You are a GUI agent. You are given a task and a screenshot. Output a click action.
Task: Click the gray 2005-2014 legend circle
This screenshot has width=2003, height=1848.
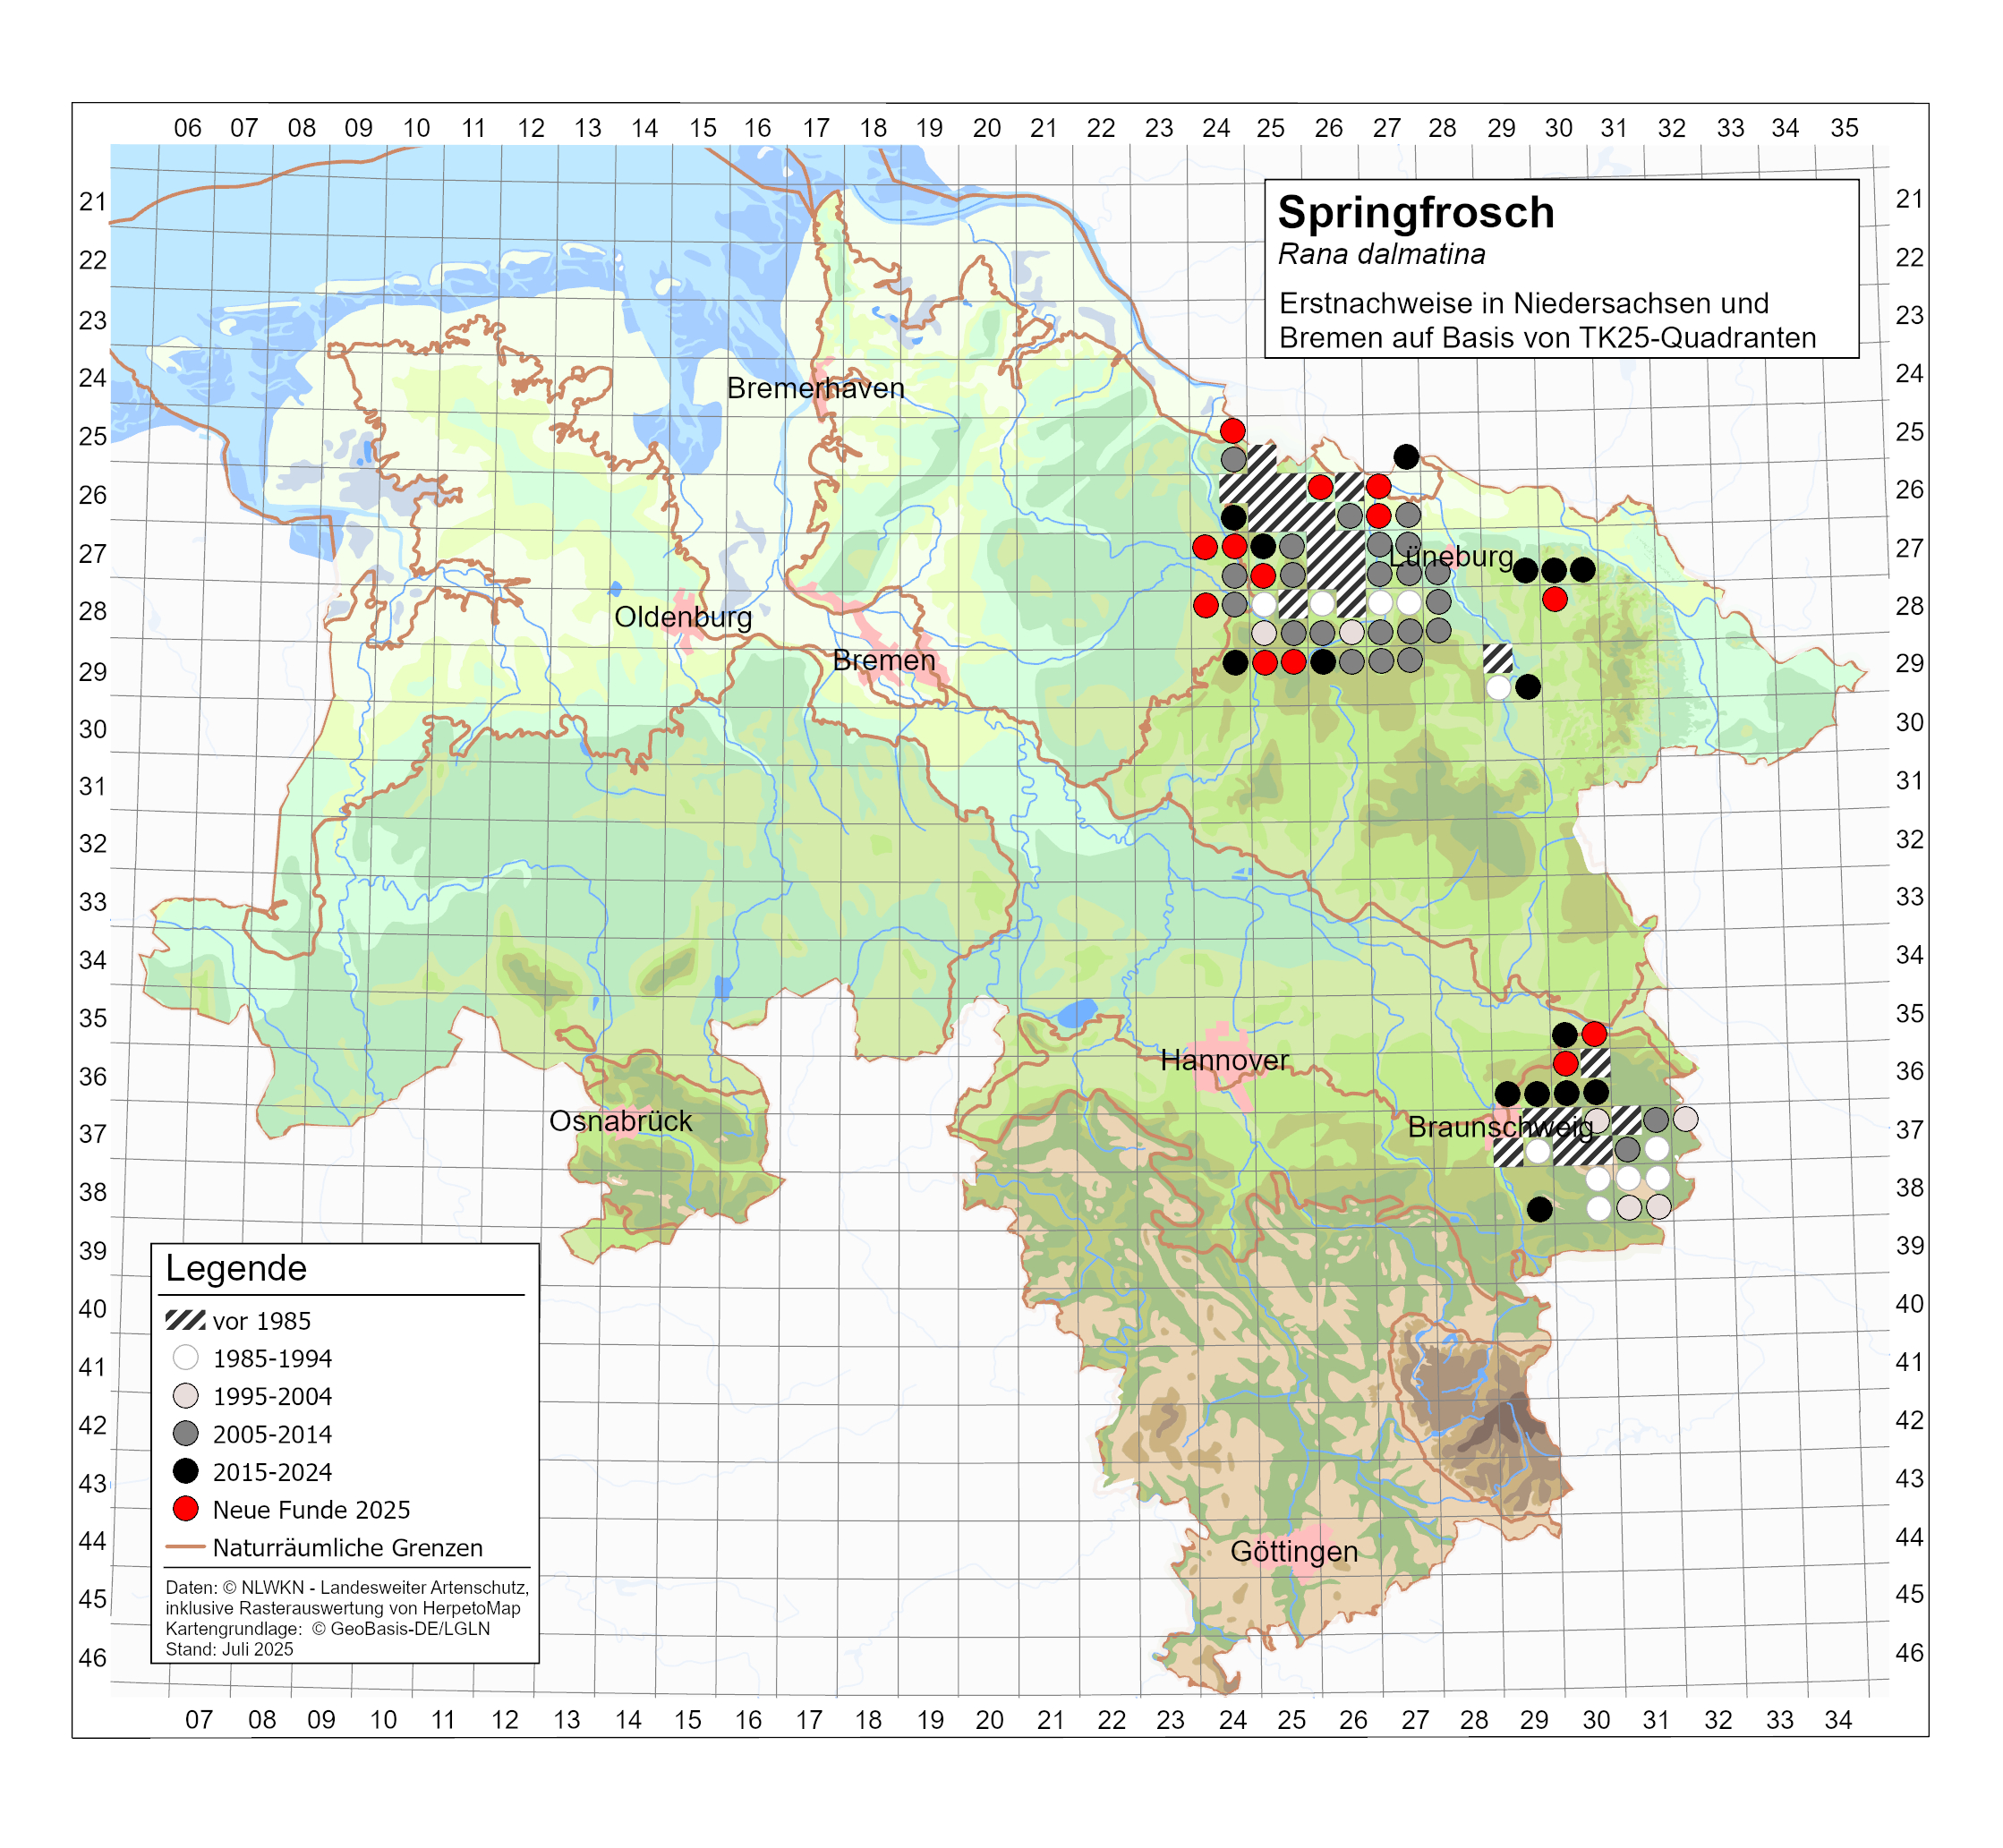pyautogui.click(x=186, y=1434)
